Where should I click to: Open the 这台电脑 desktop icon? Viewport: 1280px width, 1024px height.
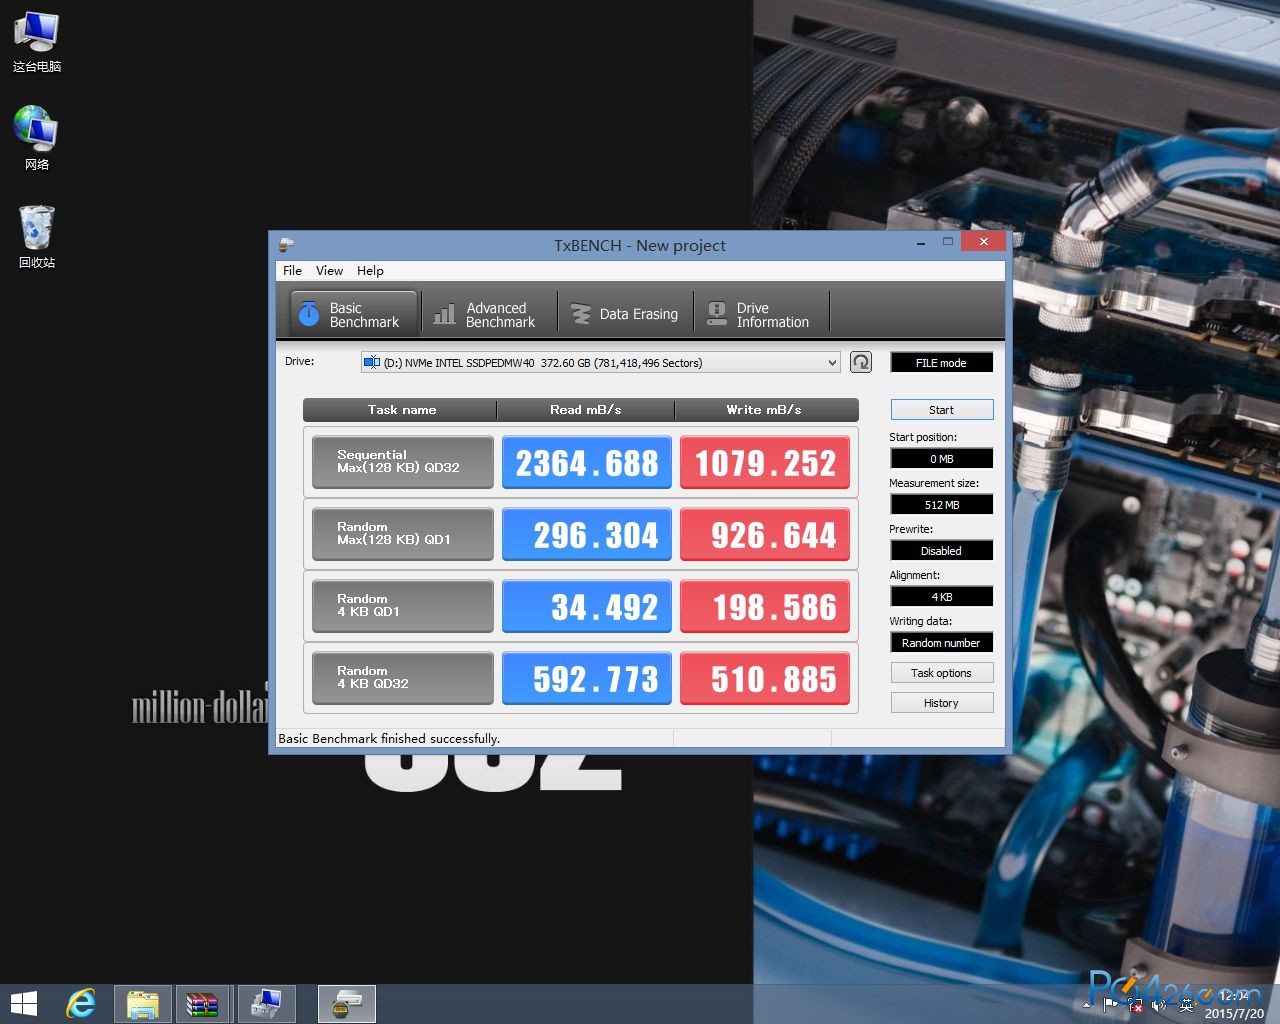coord(37,42)
